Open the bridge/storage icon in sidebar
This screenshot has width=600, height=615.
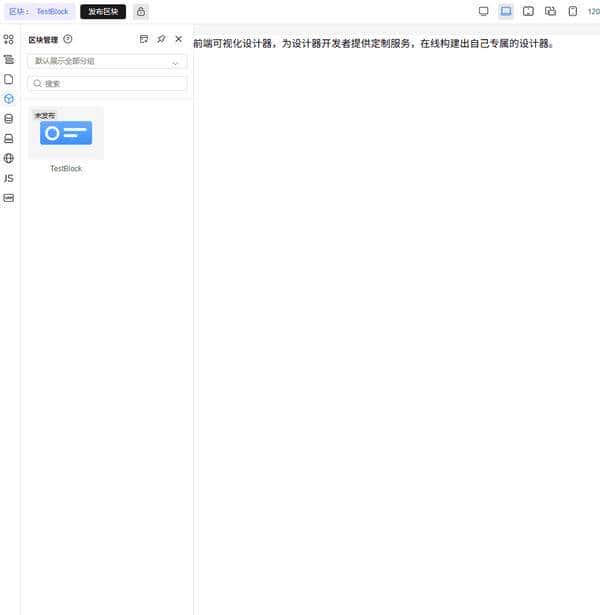point(9,138)
